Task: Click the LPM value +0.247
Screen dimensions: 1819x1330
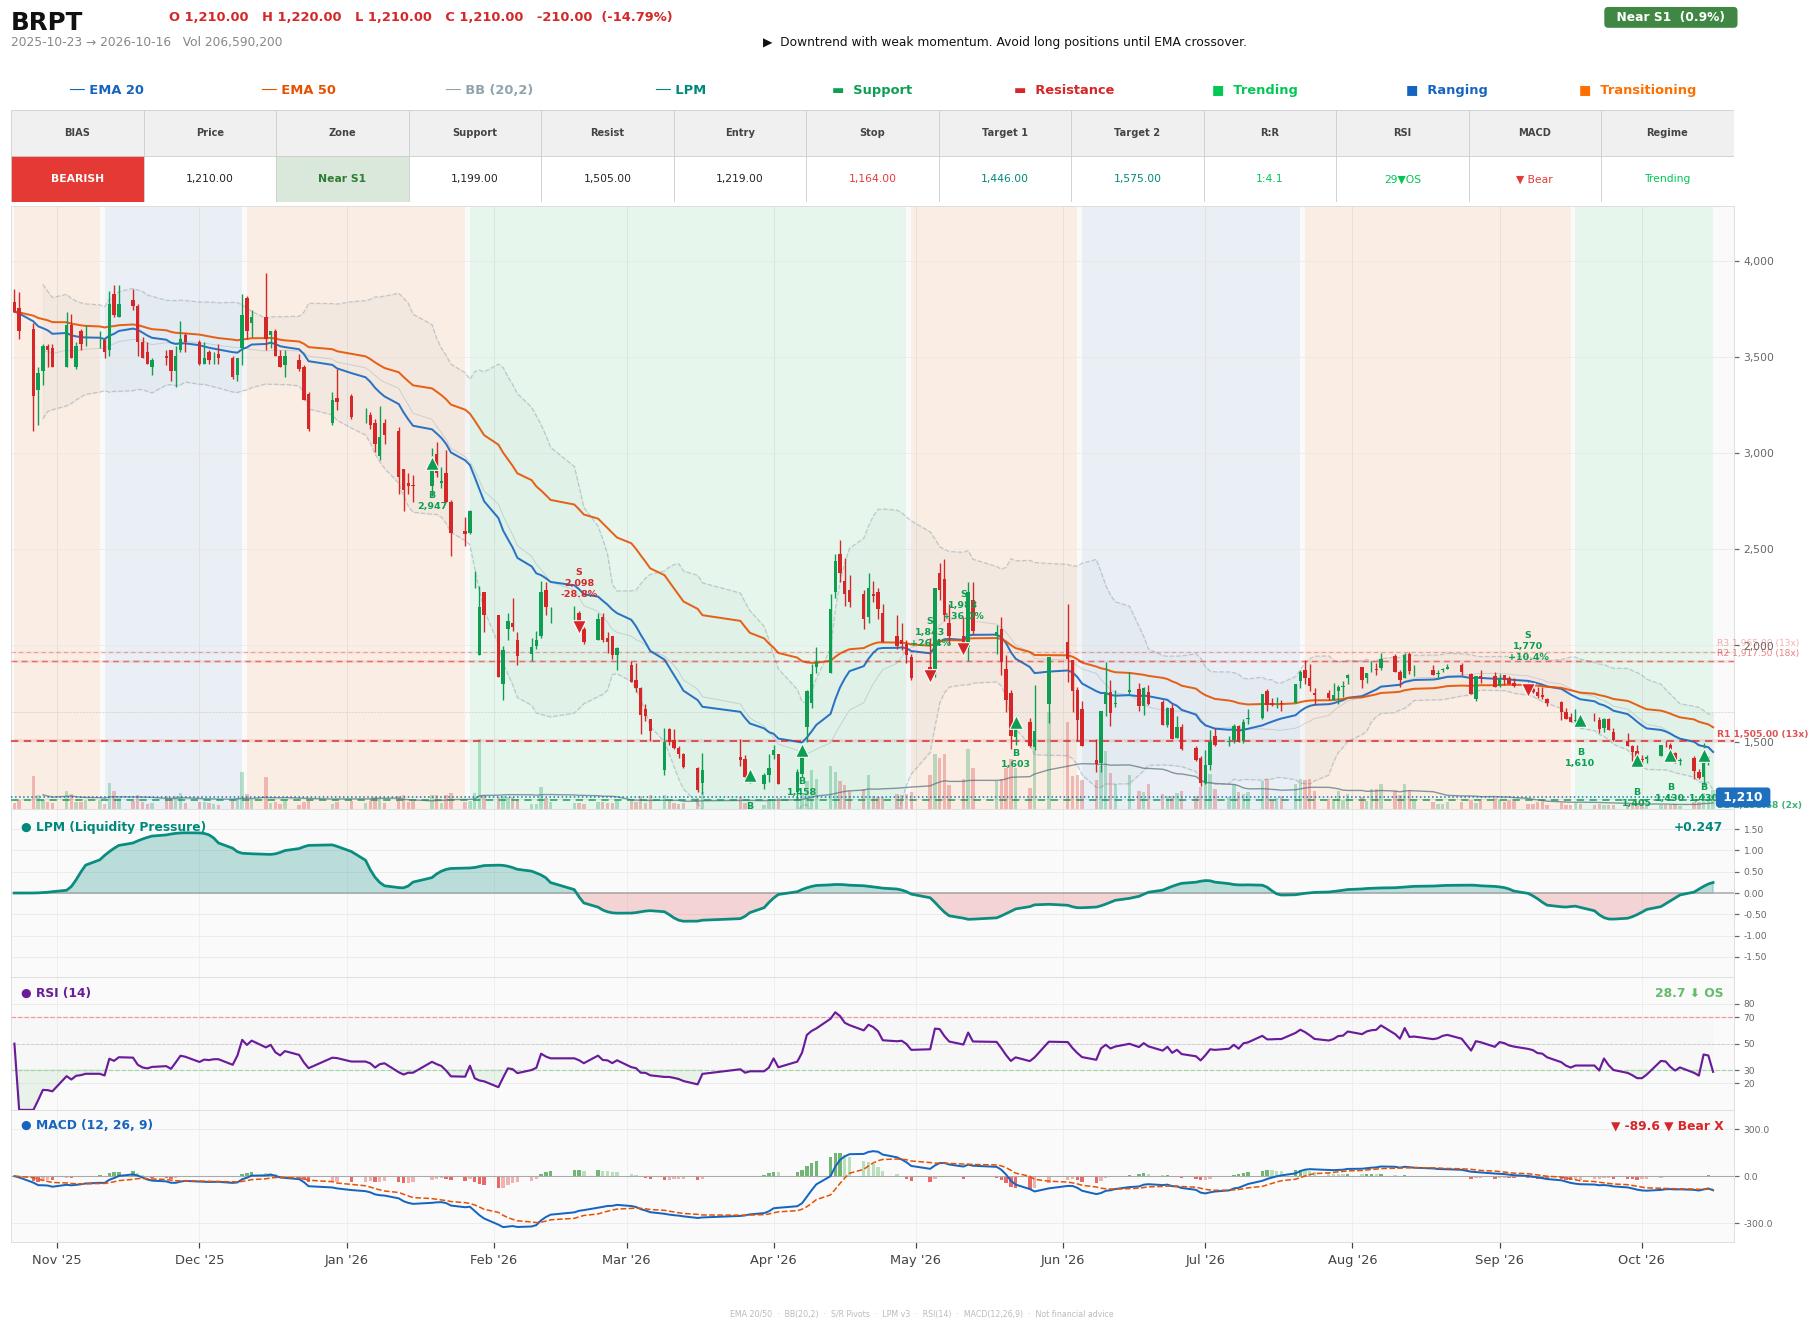Action: tap(1698, 827)
